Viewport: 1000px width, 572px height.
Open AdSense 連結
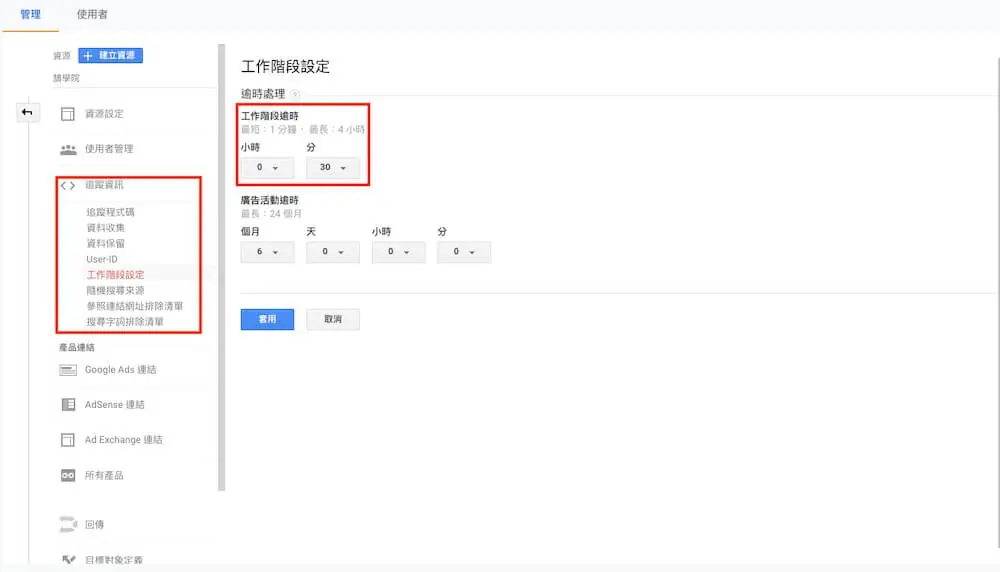click(x=115, y=405)
